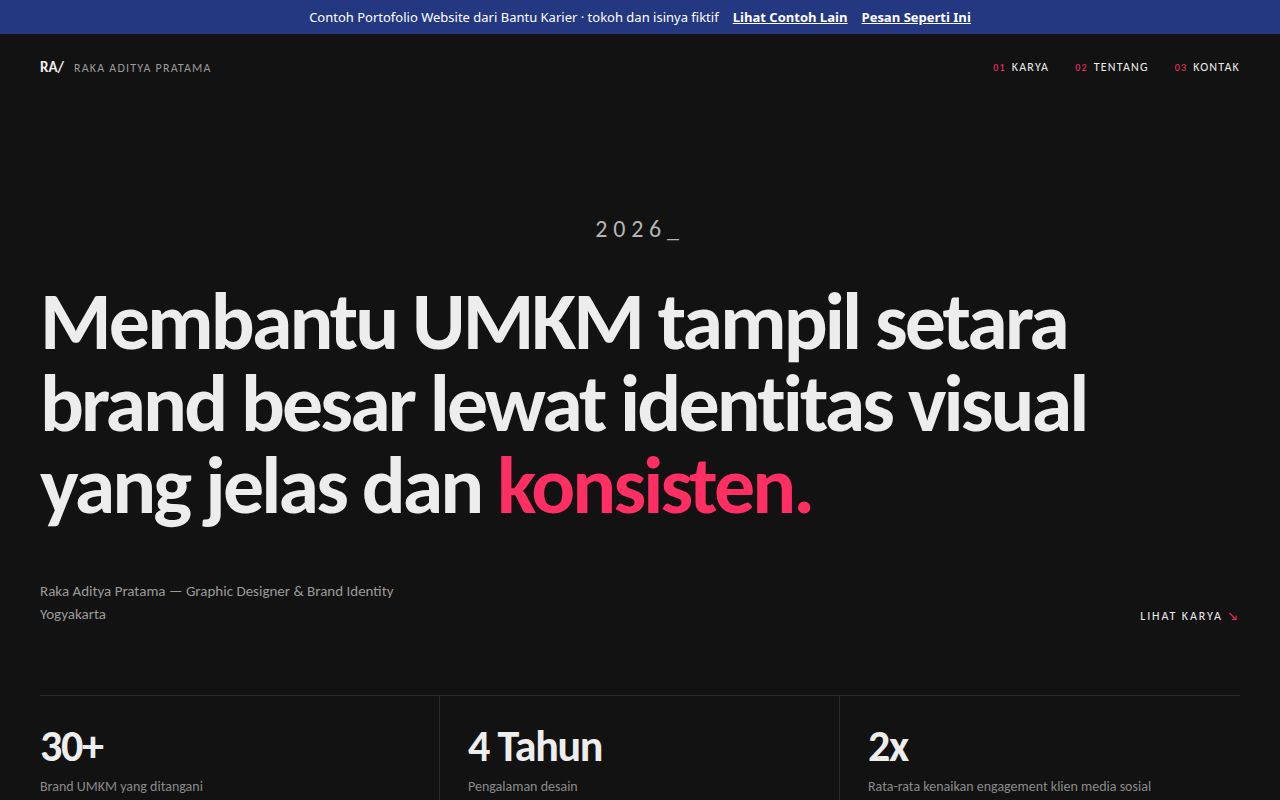Click the 2026_ year label
This screenshot has height=800, width=1280.
click(638, 229)
